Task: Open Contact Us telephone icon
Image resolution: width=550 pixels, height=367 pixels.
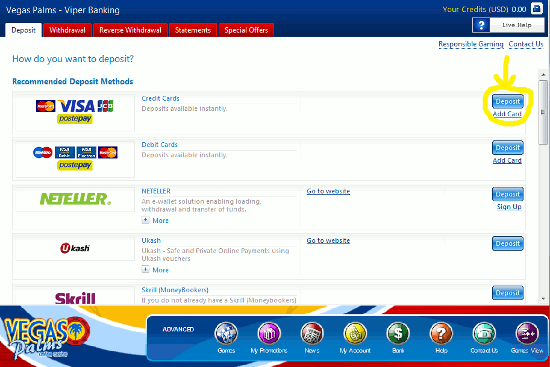Action: pos(484,333)
